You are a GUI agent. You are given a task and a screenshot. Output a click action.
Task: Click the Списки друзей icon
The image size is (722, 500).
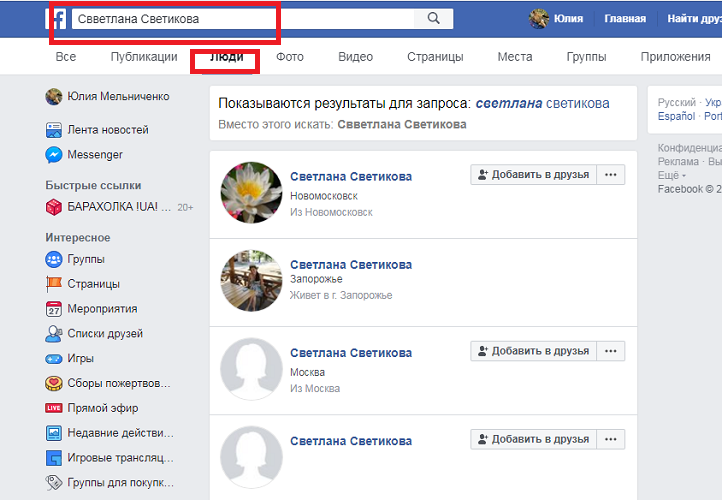click(54, 334)
